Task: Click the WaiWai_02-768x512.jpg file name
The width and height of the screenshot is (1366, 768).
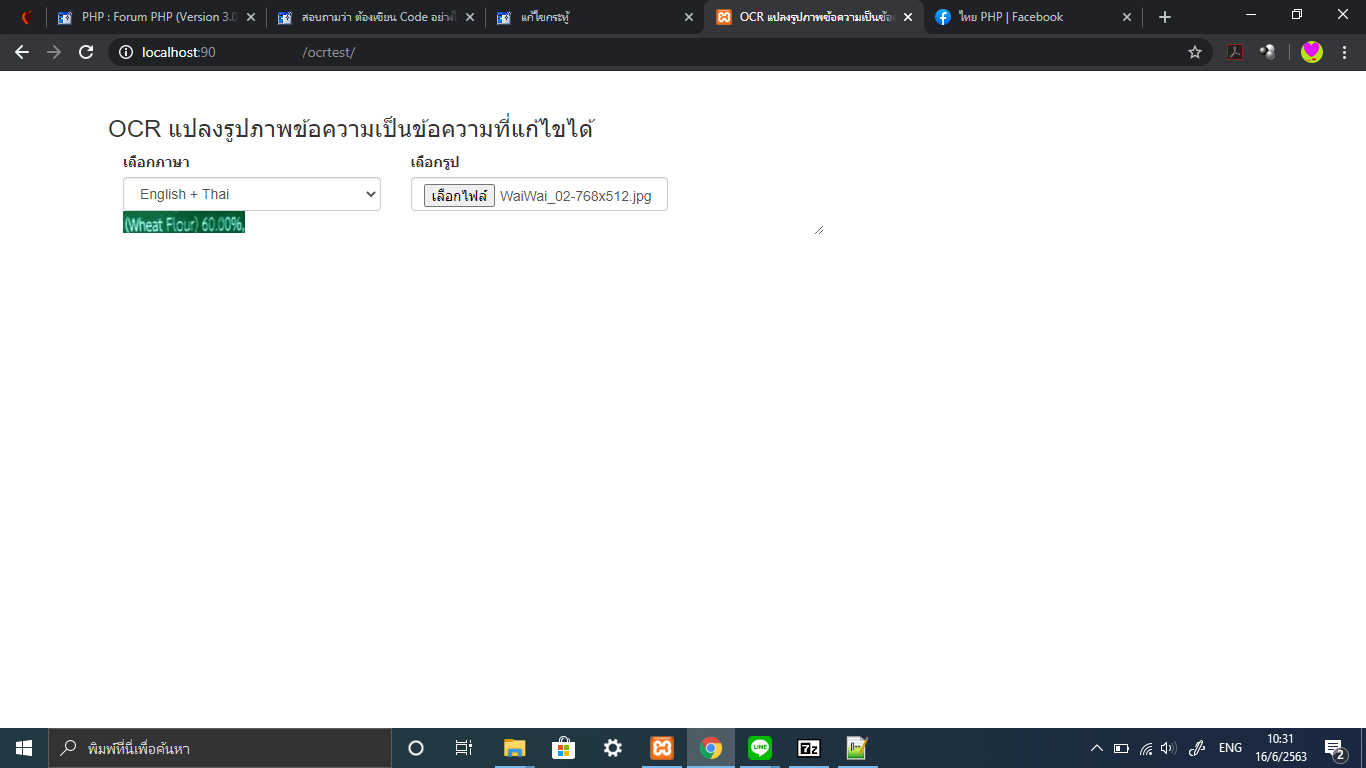Action: (x=576, y=196)
